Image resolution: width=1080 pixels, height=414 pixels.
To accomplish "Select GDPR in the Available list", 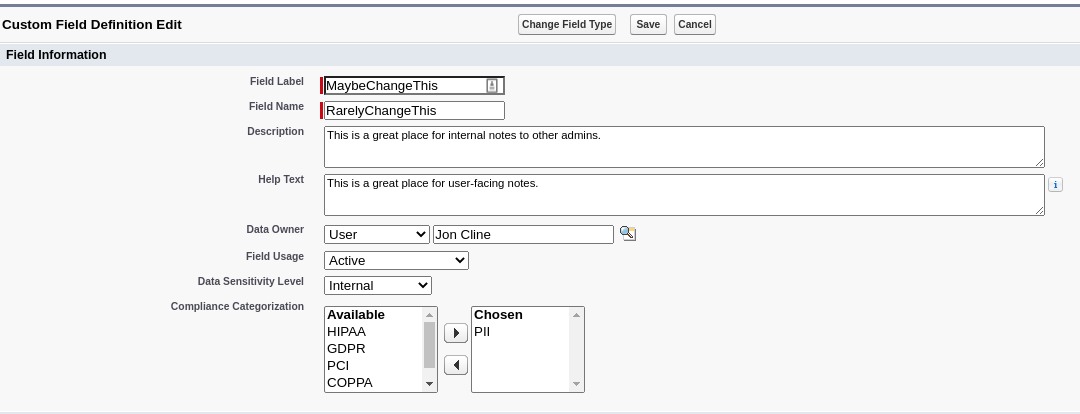I will click(347, 349).
